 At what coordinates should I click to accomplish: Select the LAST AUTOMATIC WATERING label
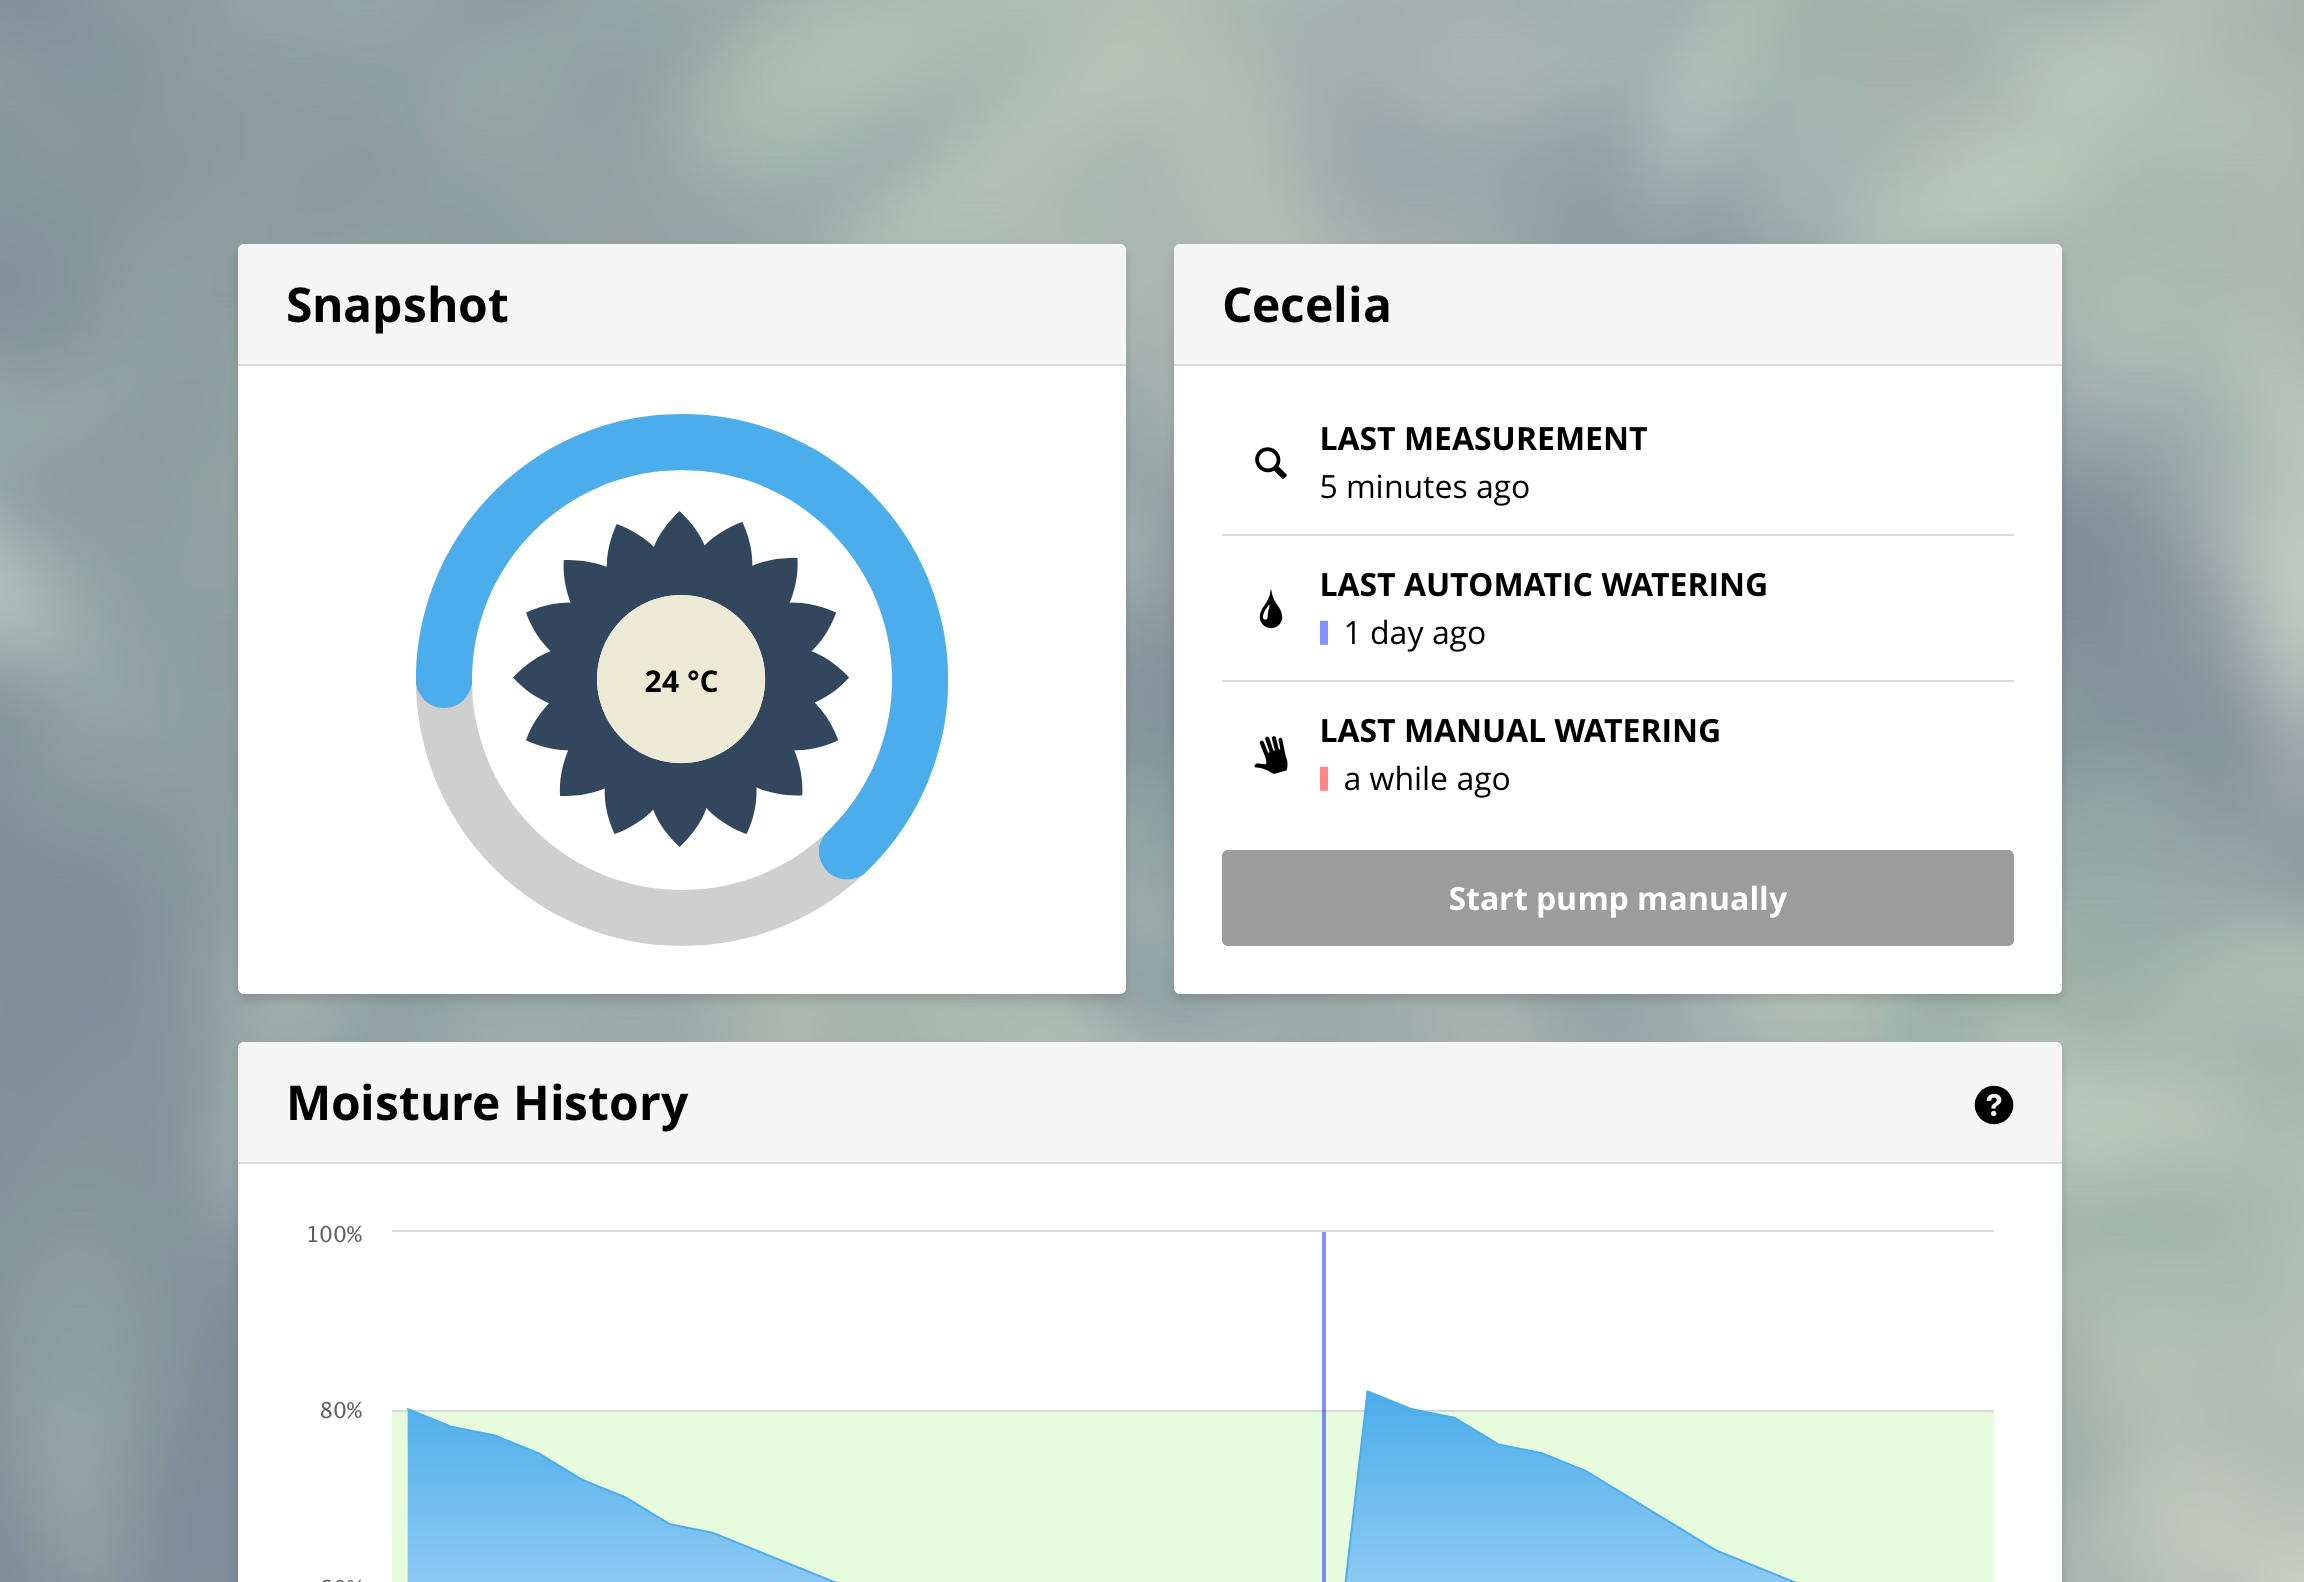click(x=1543, y=585)
